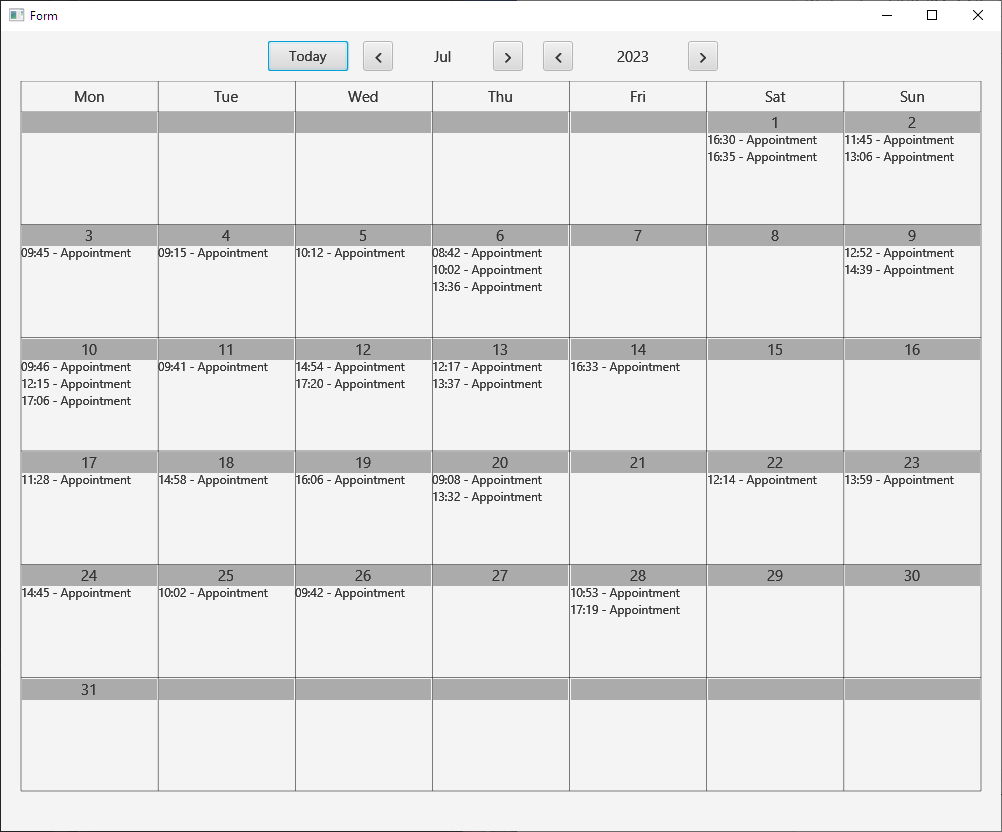The image size is (1002, 832).
Task: Open the 13:06 appointment on day 2
Action: 899,157
